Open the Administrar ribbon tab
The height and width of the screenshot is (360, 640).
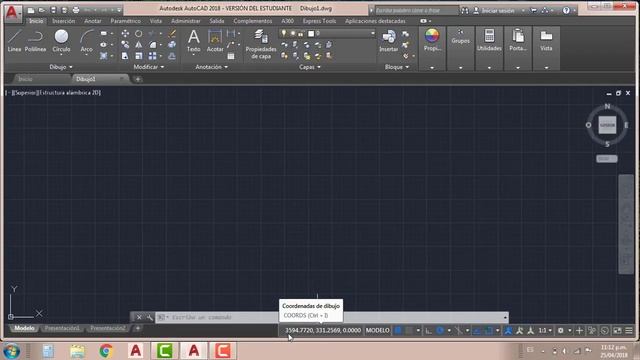[x=186, y=21]
